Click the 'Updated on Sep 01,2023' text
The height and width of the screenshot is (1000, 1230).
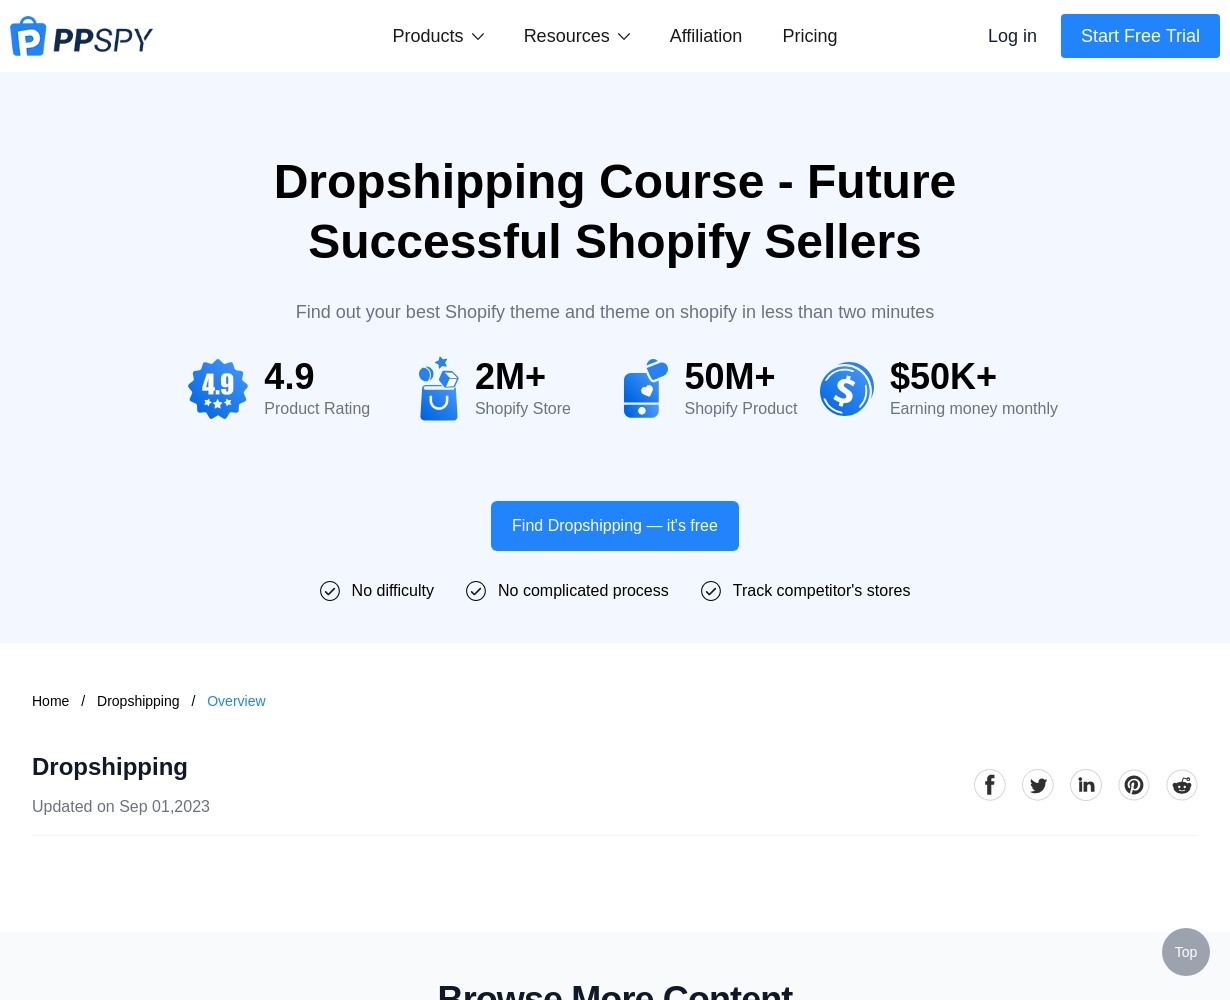point(121,807)
